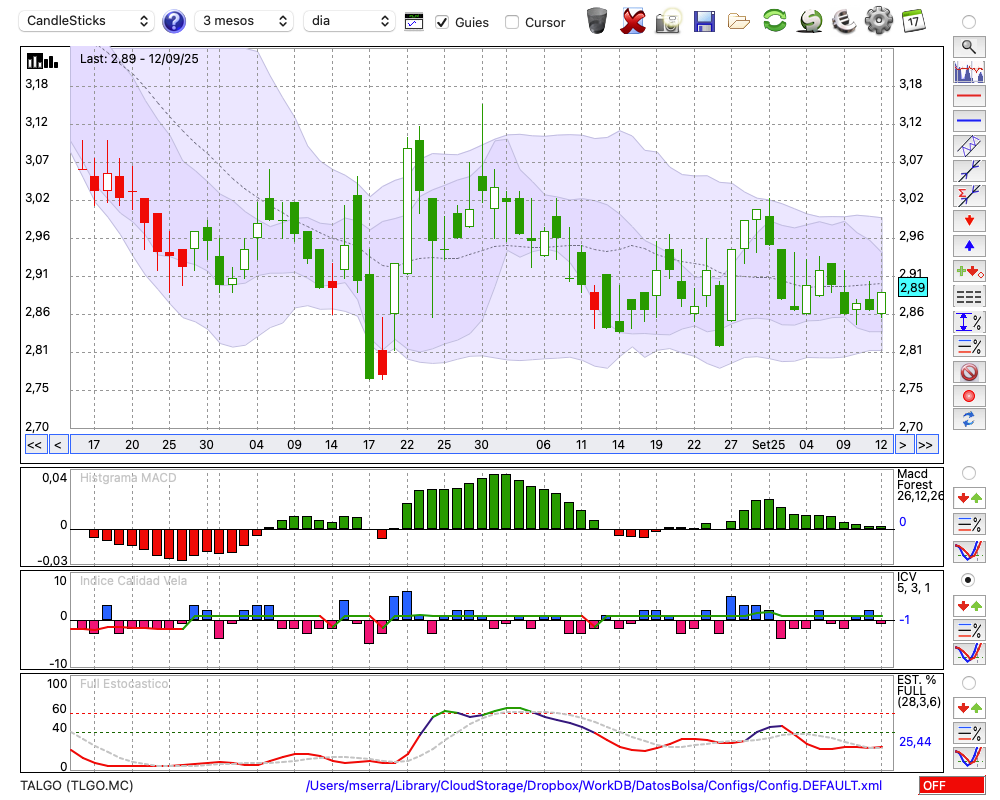Image resolution: width=1000 pixels, height=800 pixels.
Task: Click the 'Macd Forest 26,12,26' label
Action: click(x=920, y=485)
